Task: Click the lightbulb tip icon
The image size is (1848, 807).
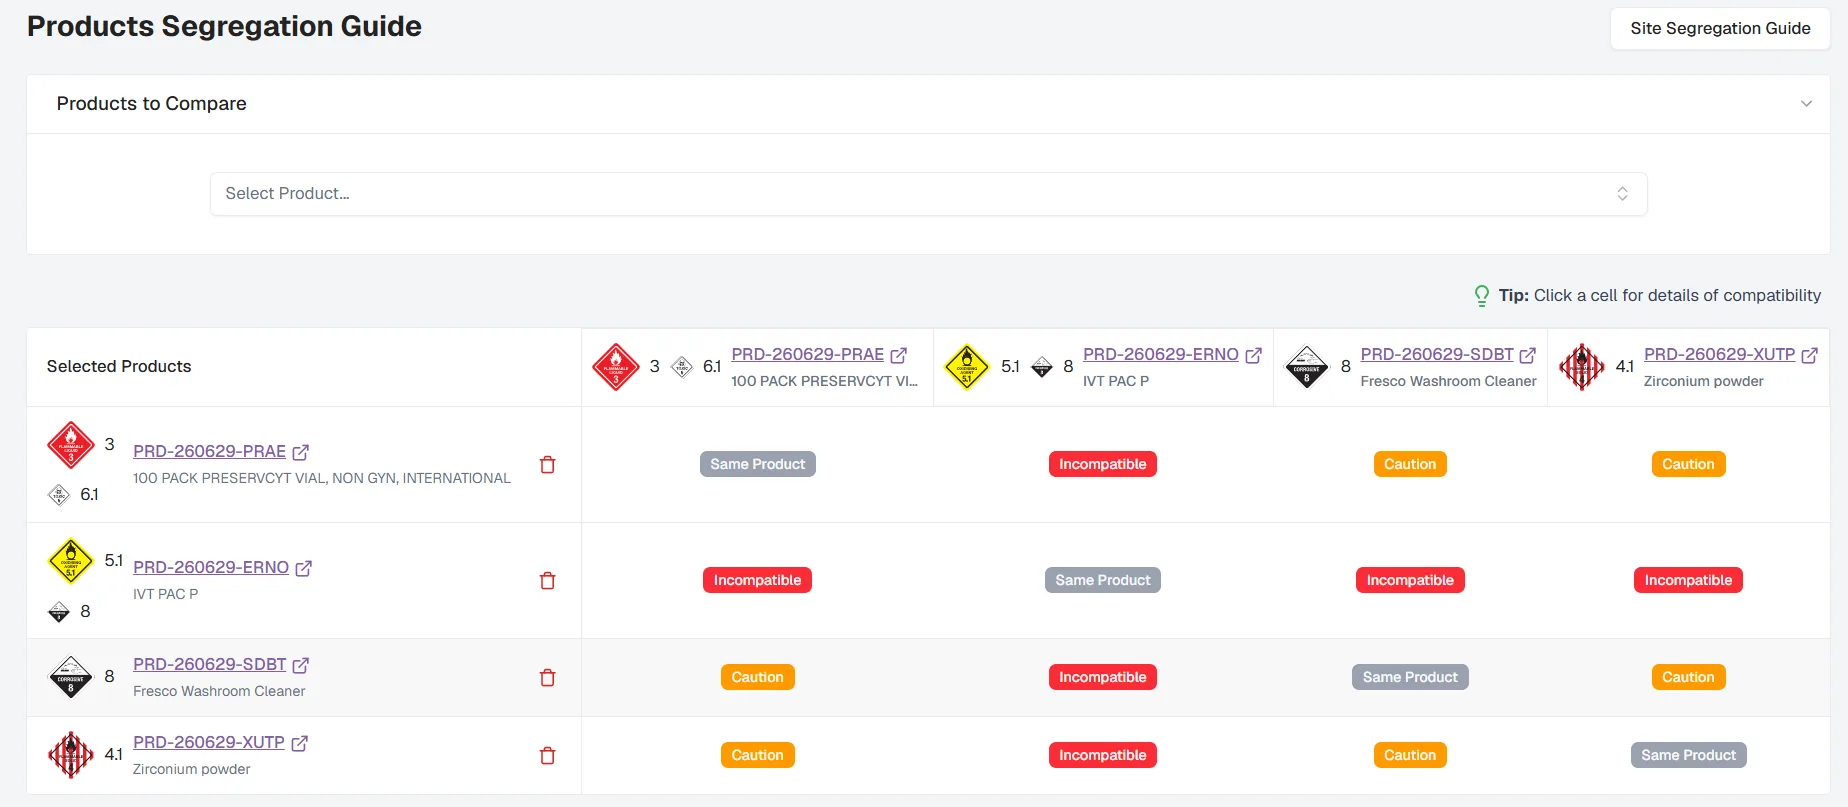Action: (1482, 296)
